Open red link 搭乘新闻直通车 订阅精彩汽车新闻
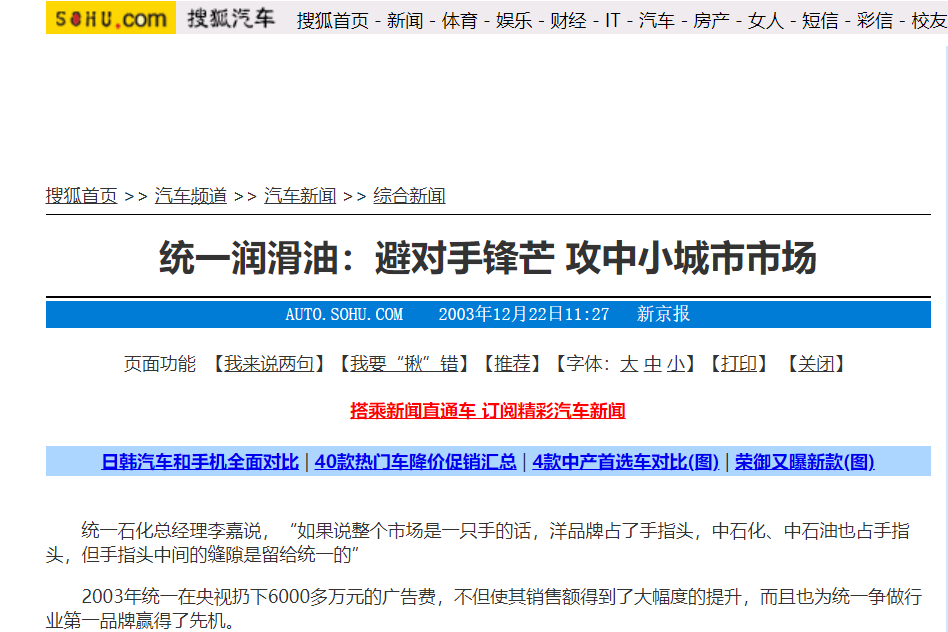The height and width of the screenshot is (632, 948). pos(487,411)
